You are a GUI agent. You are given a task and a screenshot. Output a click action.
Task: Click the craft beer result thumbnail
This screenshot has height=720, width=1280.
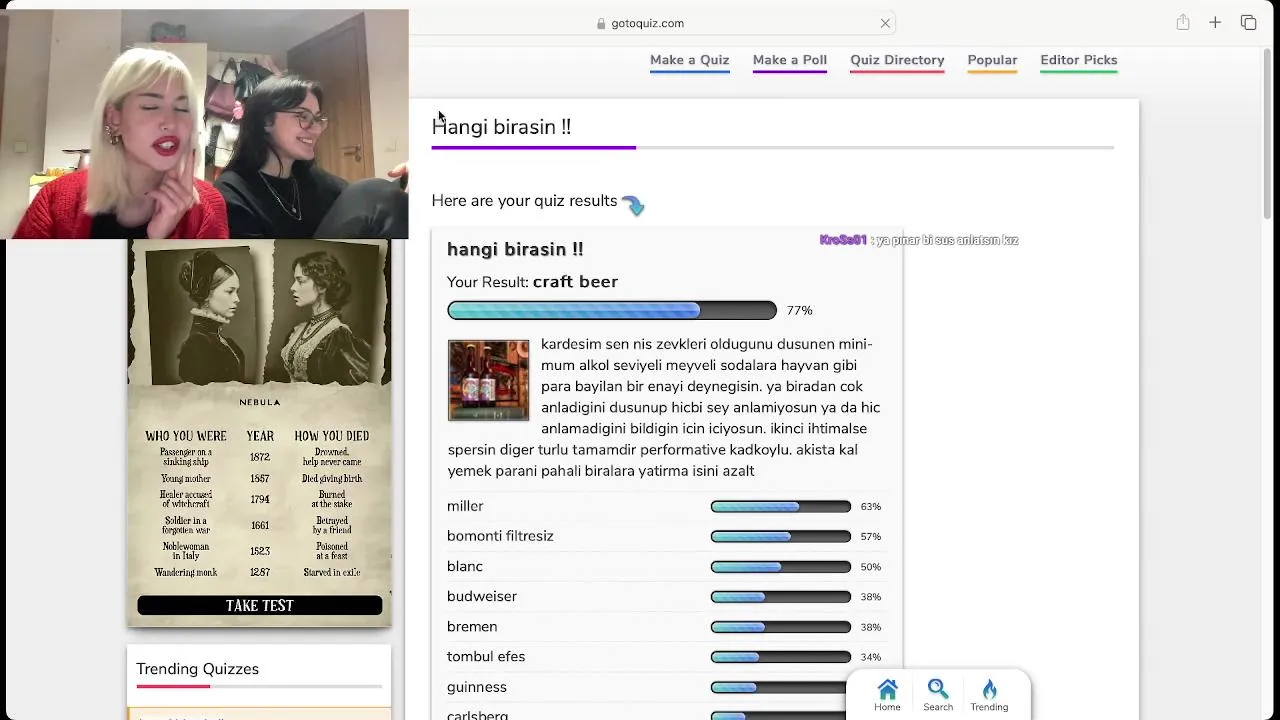coord(488,380)
